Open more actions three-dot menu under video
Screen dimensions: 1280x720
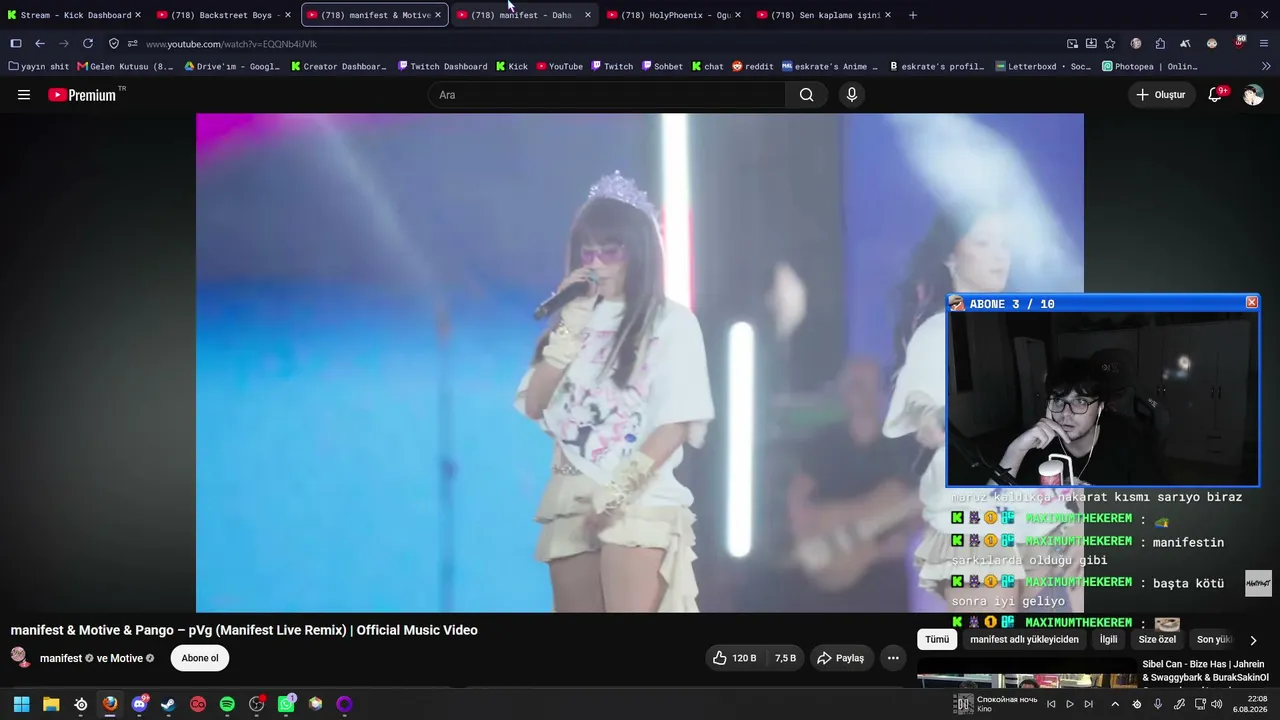point(893,658)
